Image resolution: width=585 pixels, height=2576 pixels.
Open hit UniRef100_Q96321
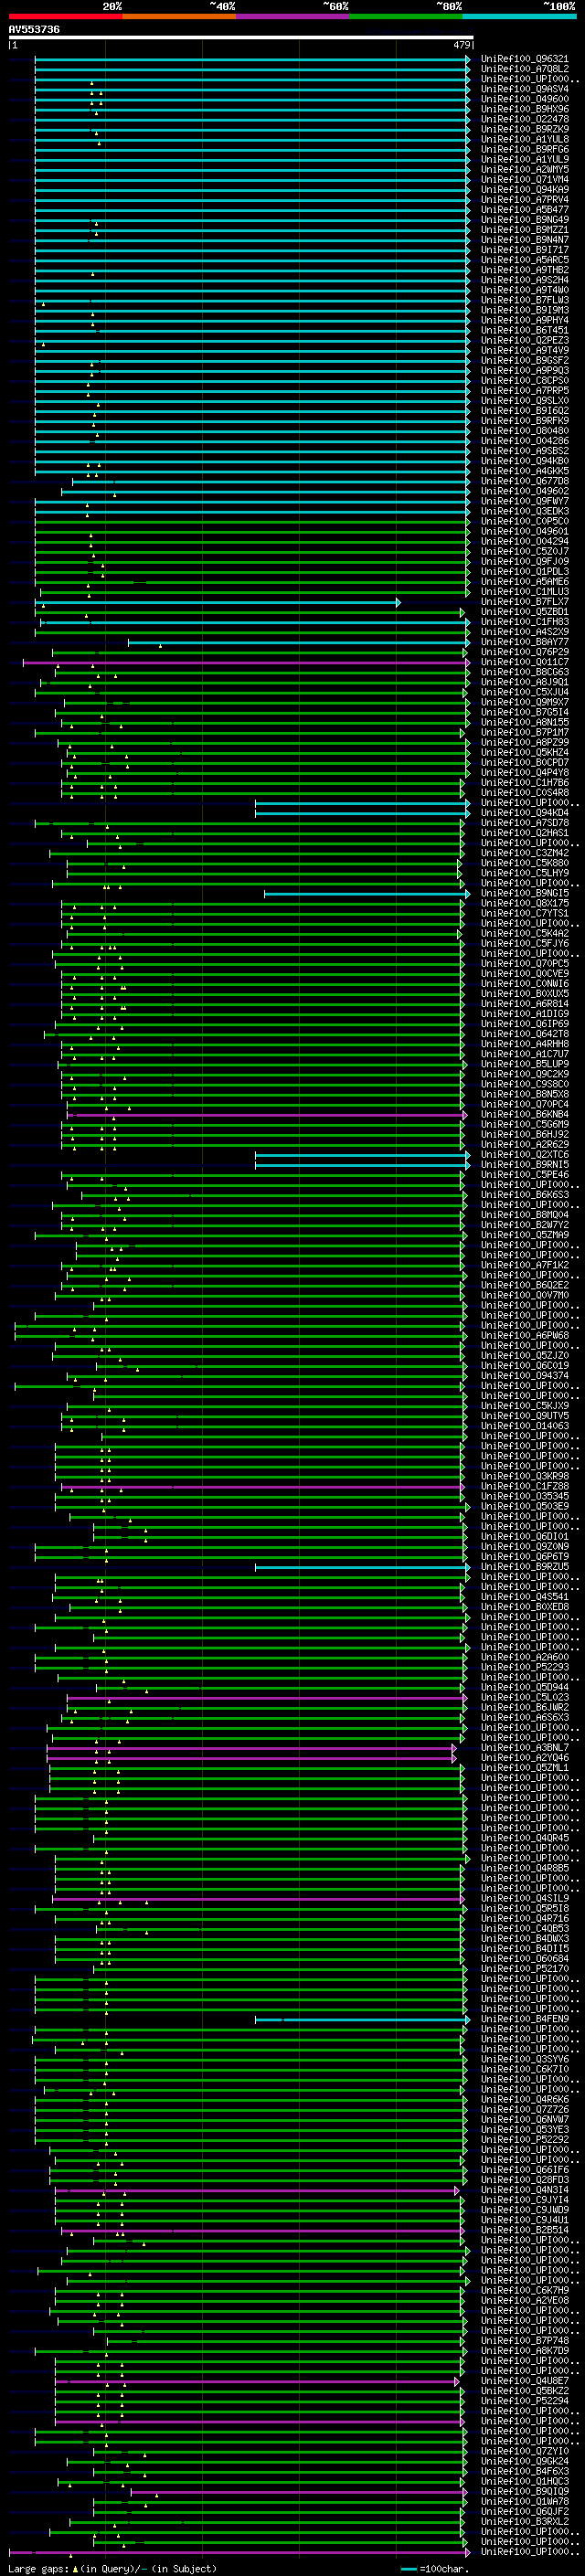(x=525, y=59)
